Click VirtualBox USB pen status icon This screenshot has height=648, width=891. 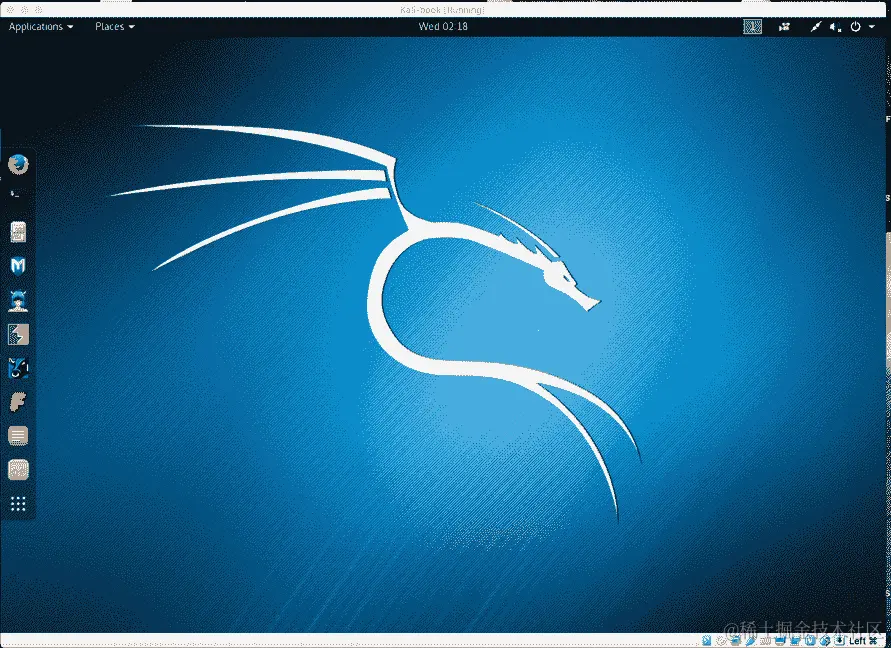[751, 641]
